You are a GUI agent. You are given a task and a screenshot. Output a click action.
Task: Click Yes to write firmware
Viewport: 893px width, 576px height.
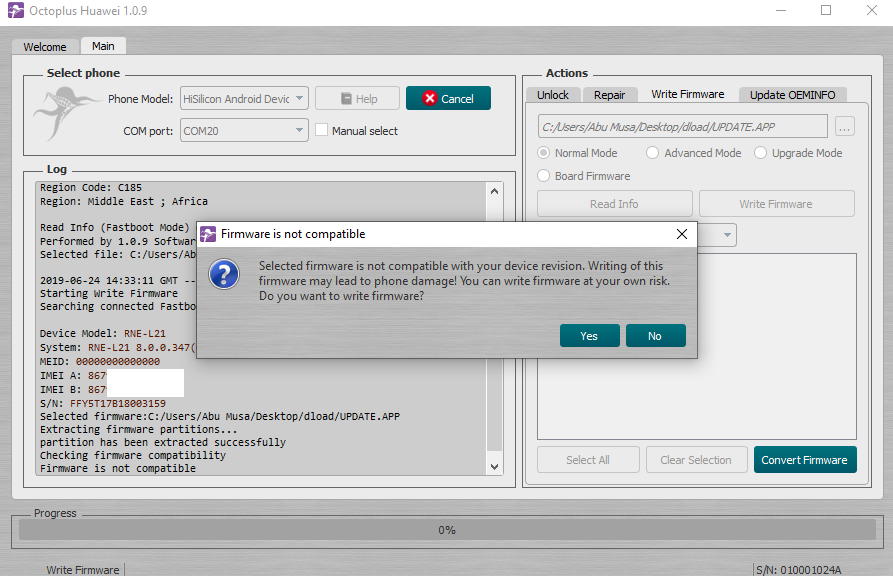click(589, 336)
